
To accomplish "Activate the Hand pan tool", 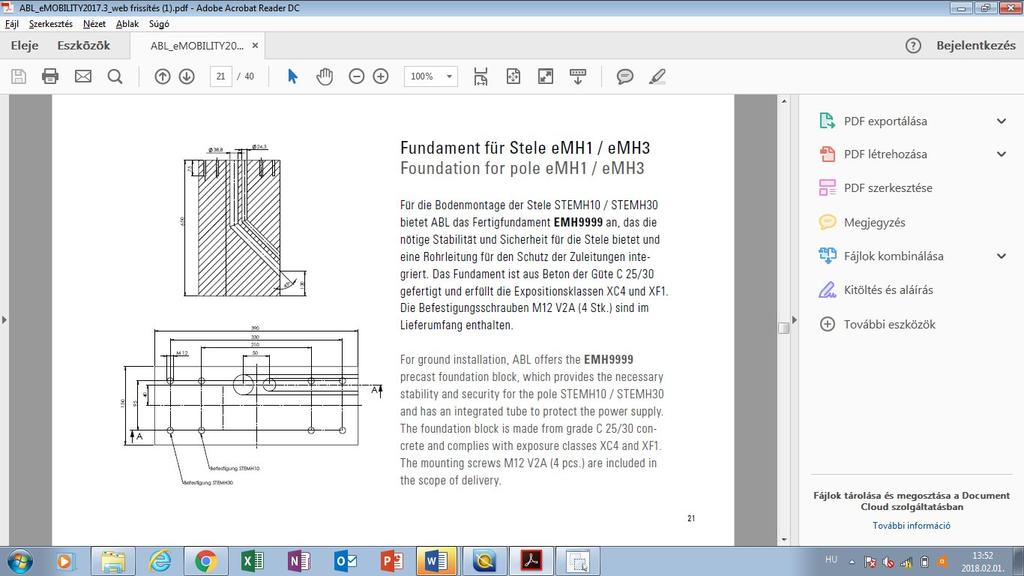I will coord(325,76).
